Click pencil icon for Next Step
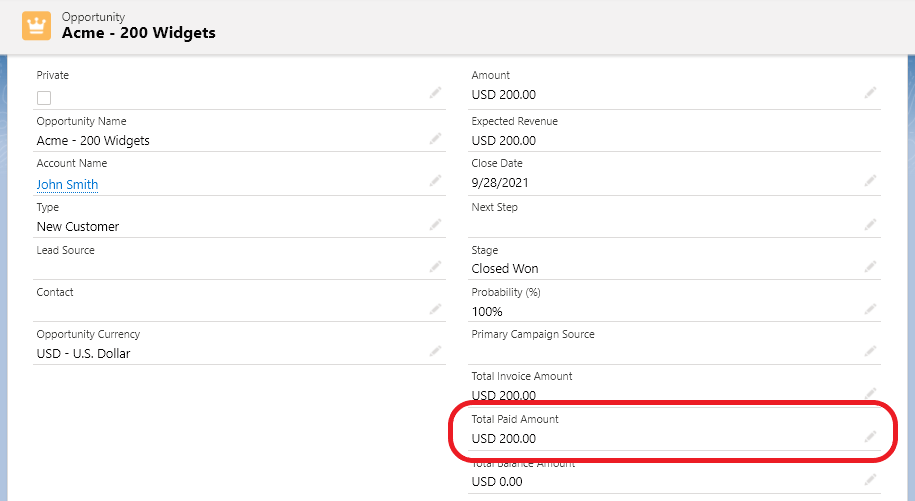This screenshot has height=501, width=915. point(871,224)
